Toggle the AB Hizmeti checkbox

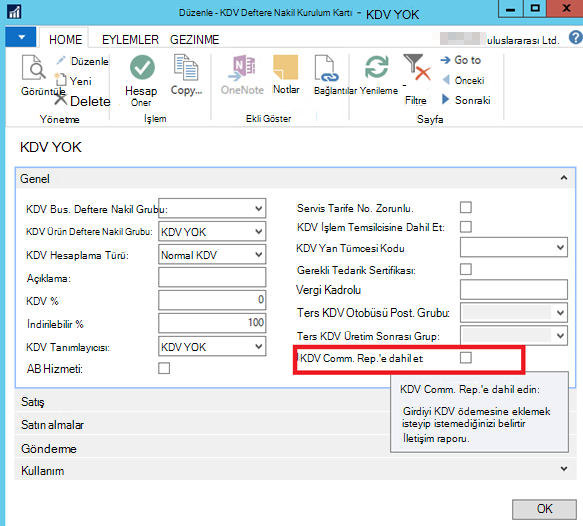[x=164, y=368]
